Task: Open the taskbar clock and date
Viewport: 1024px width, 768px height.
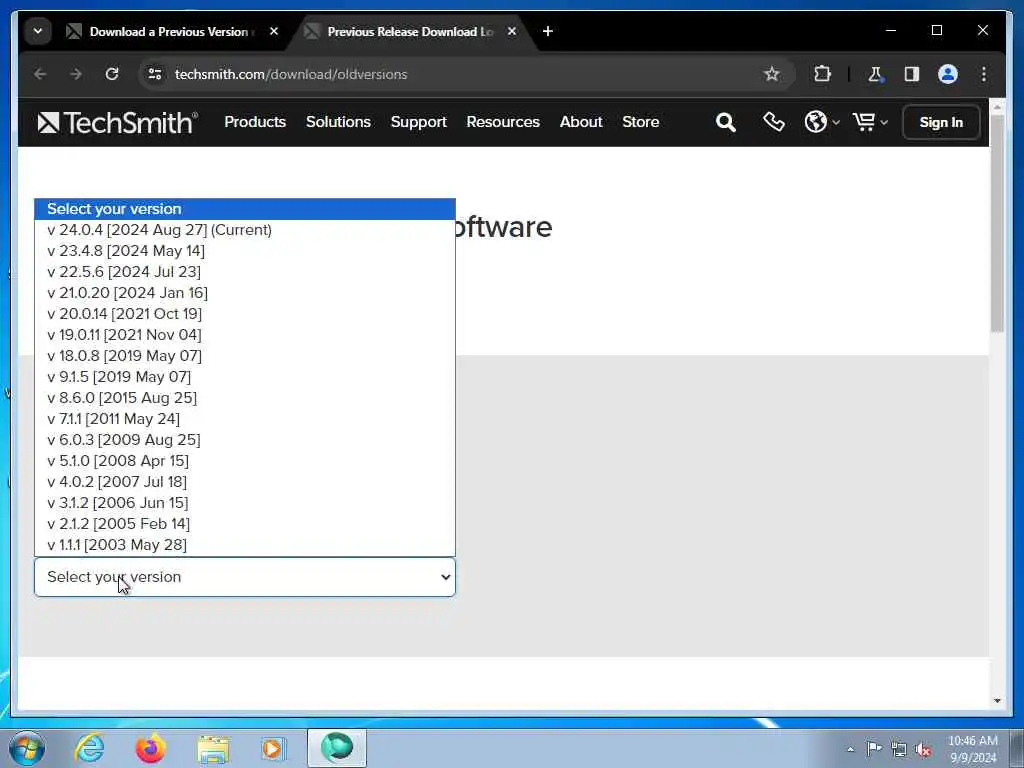Action: [973, 749]
